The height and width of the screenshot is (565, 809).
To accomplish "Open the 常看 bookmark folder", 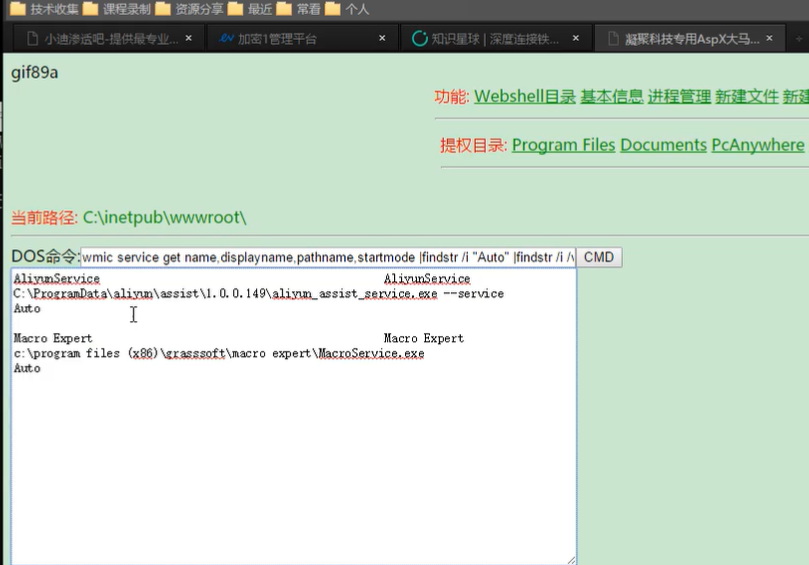I will tap(299, 9).
